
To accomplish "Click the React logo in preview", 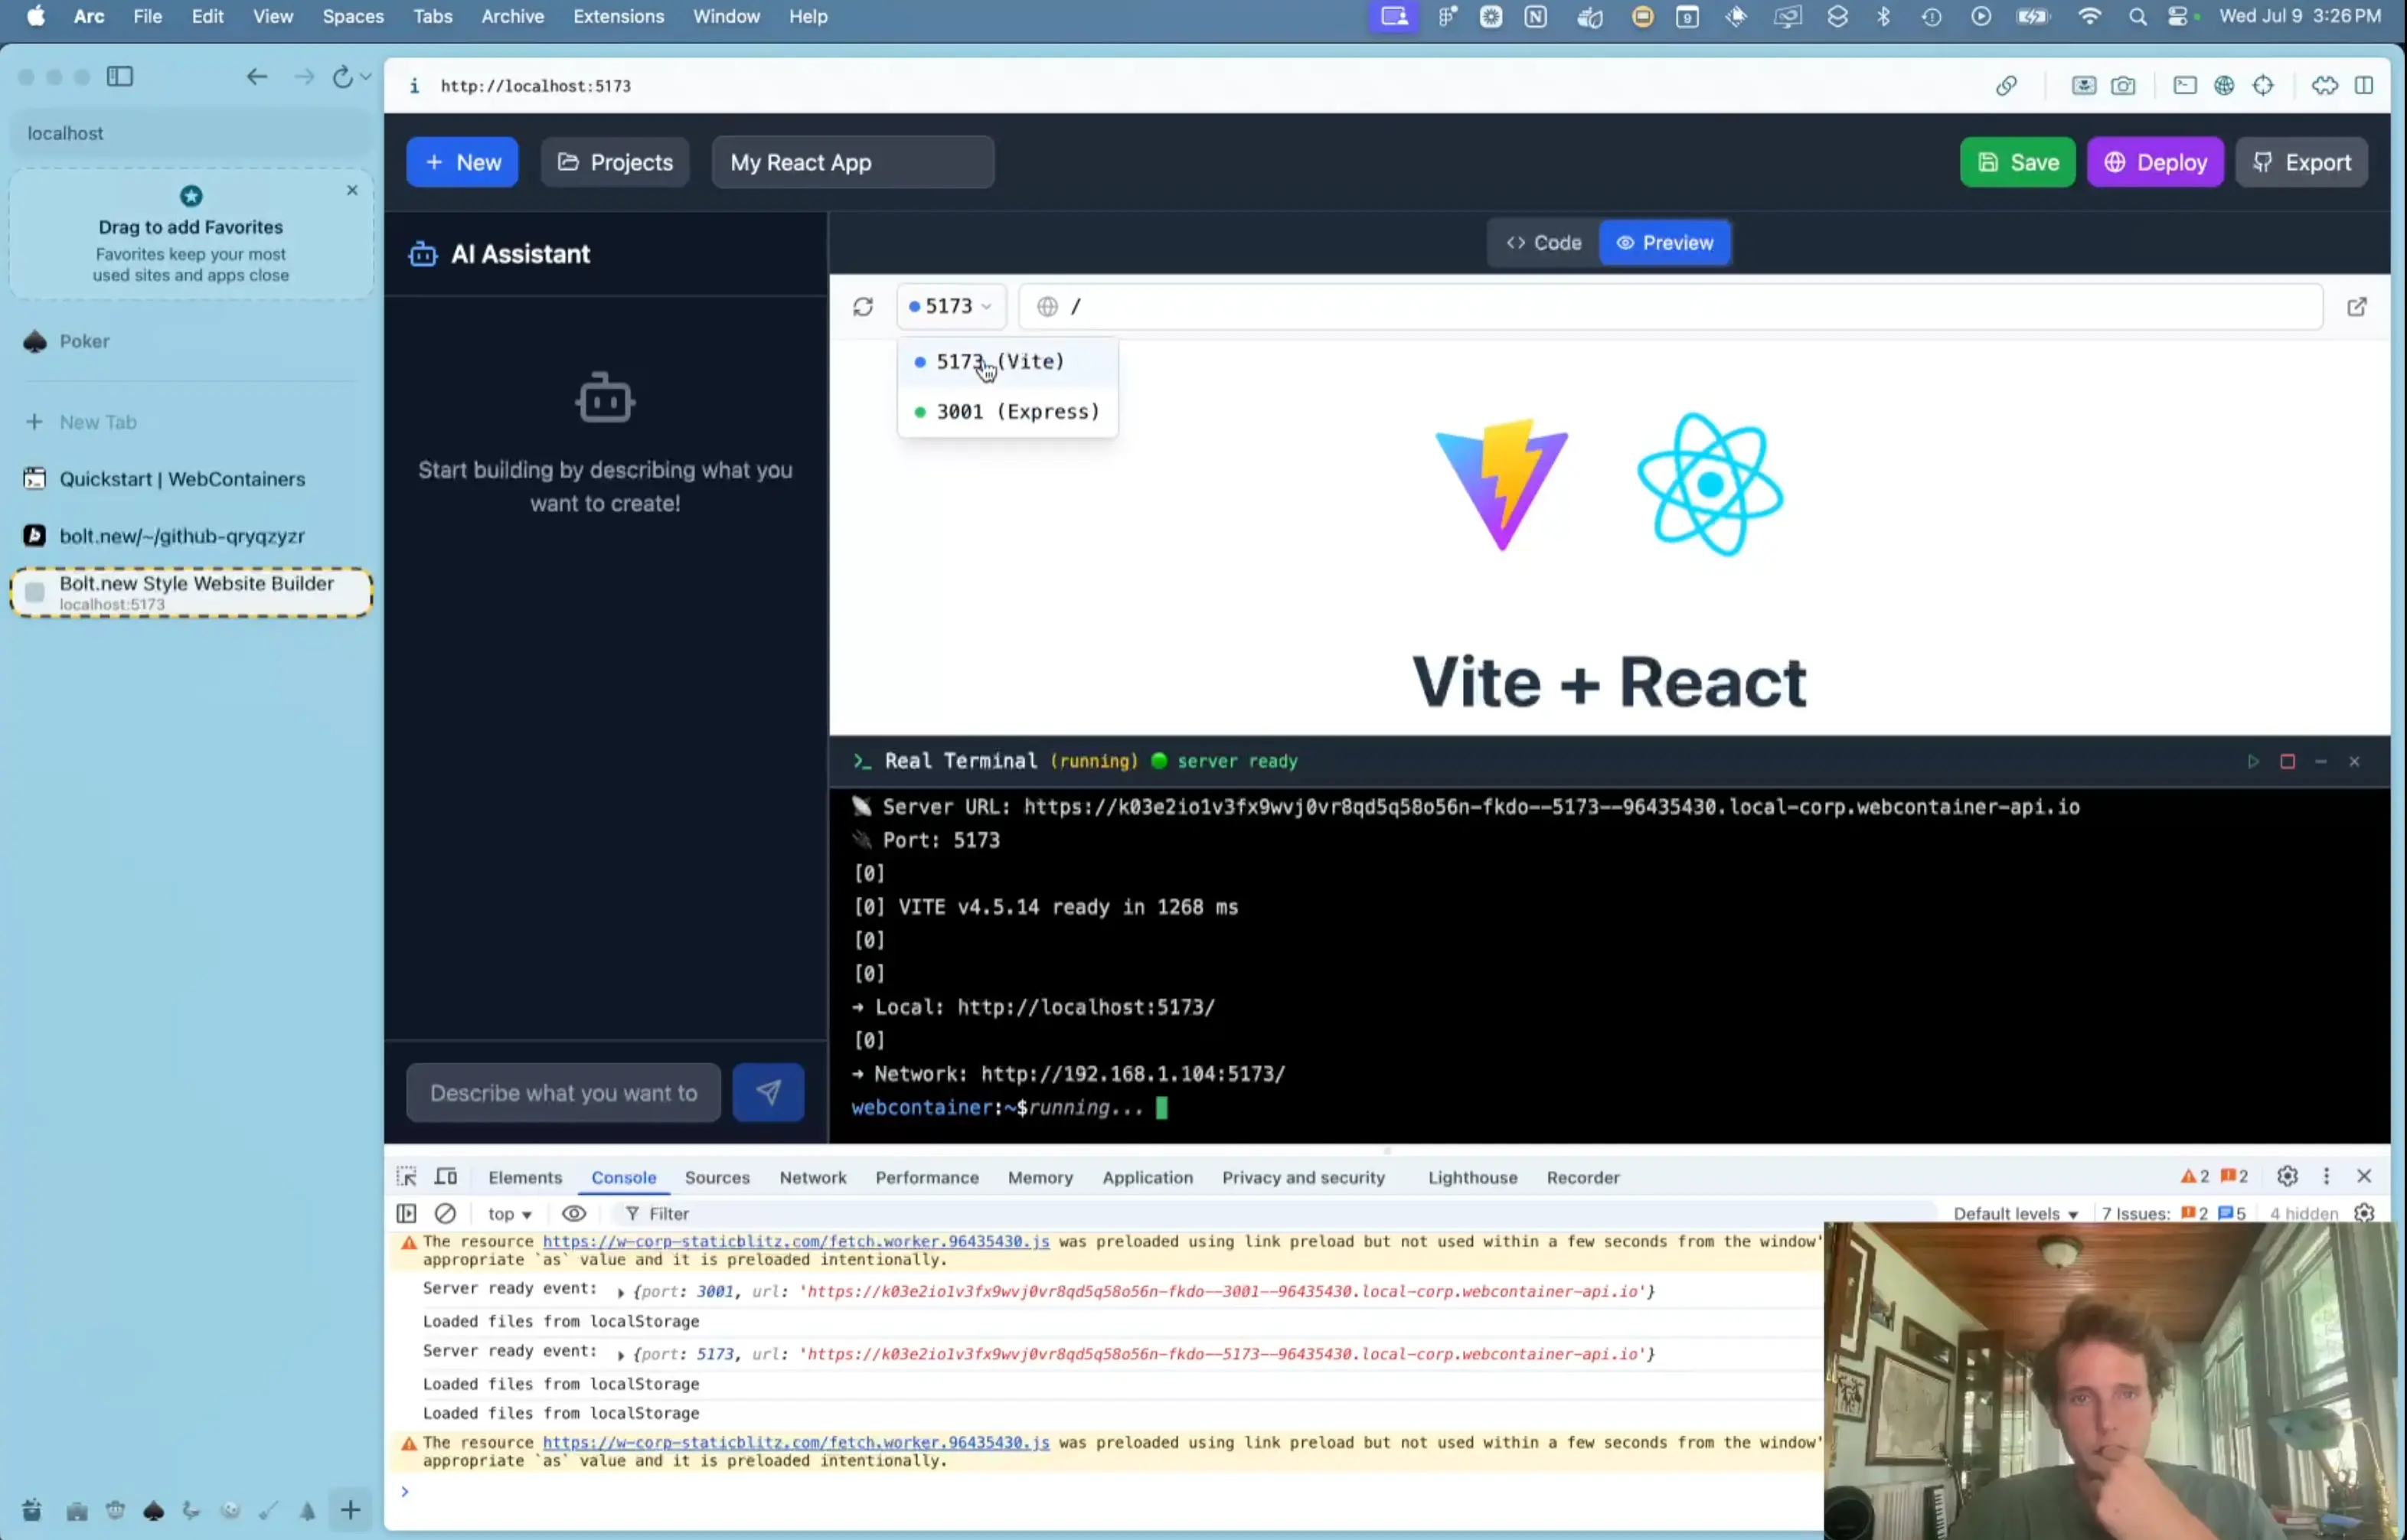I will pos(1710,484).
